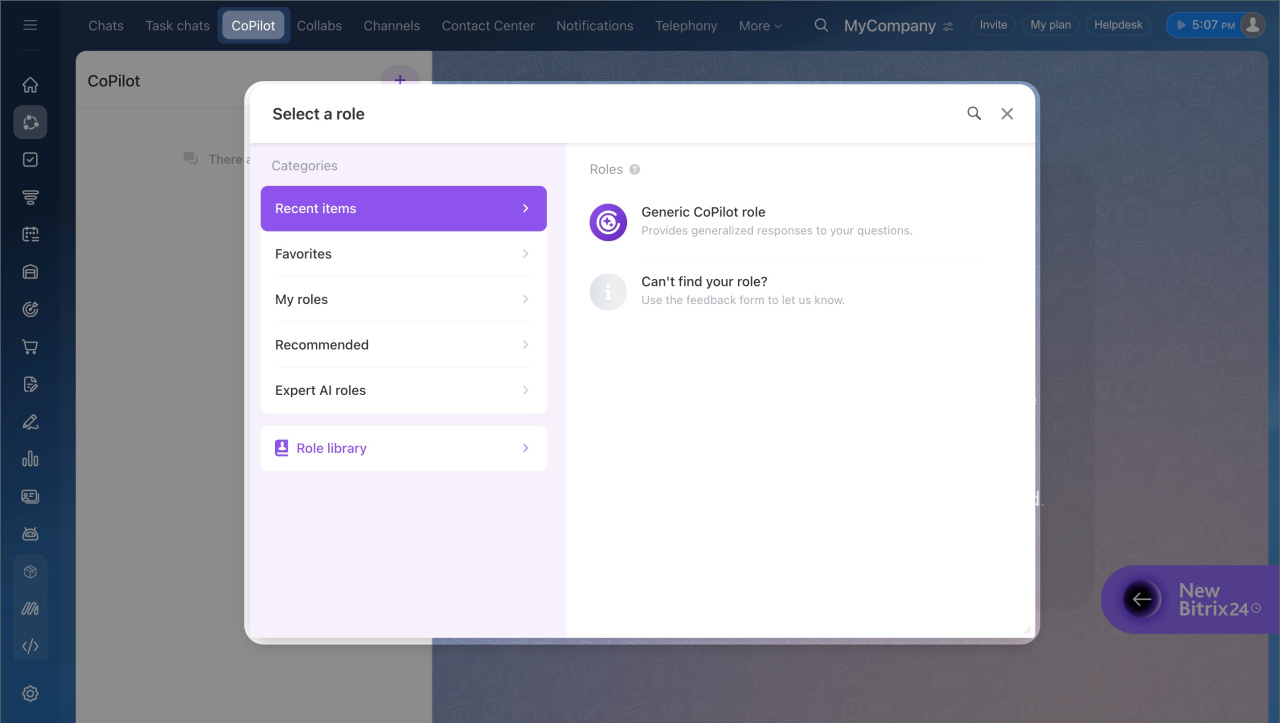Open the analytics bar chart sidebar icon

click(30, 459)
